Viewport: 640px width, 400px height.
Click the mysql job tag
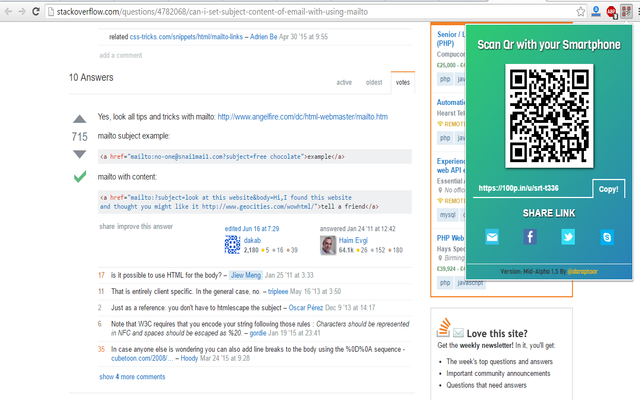click(x=448, y=214)
